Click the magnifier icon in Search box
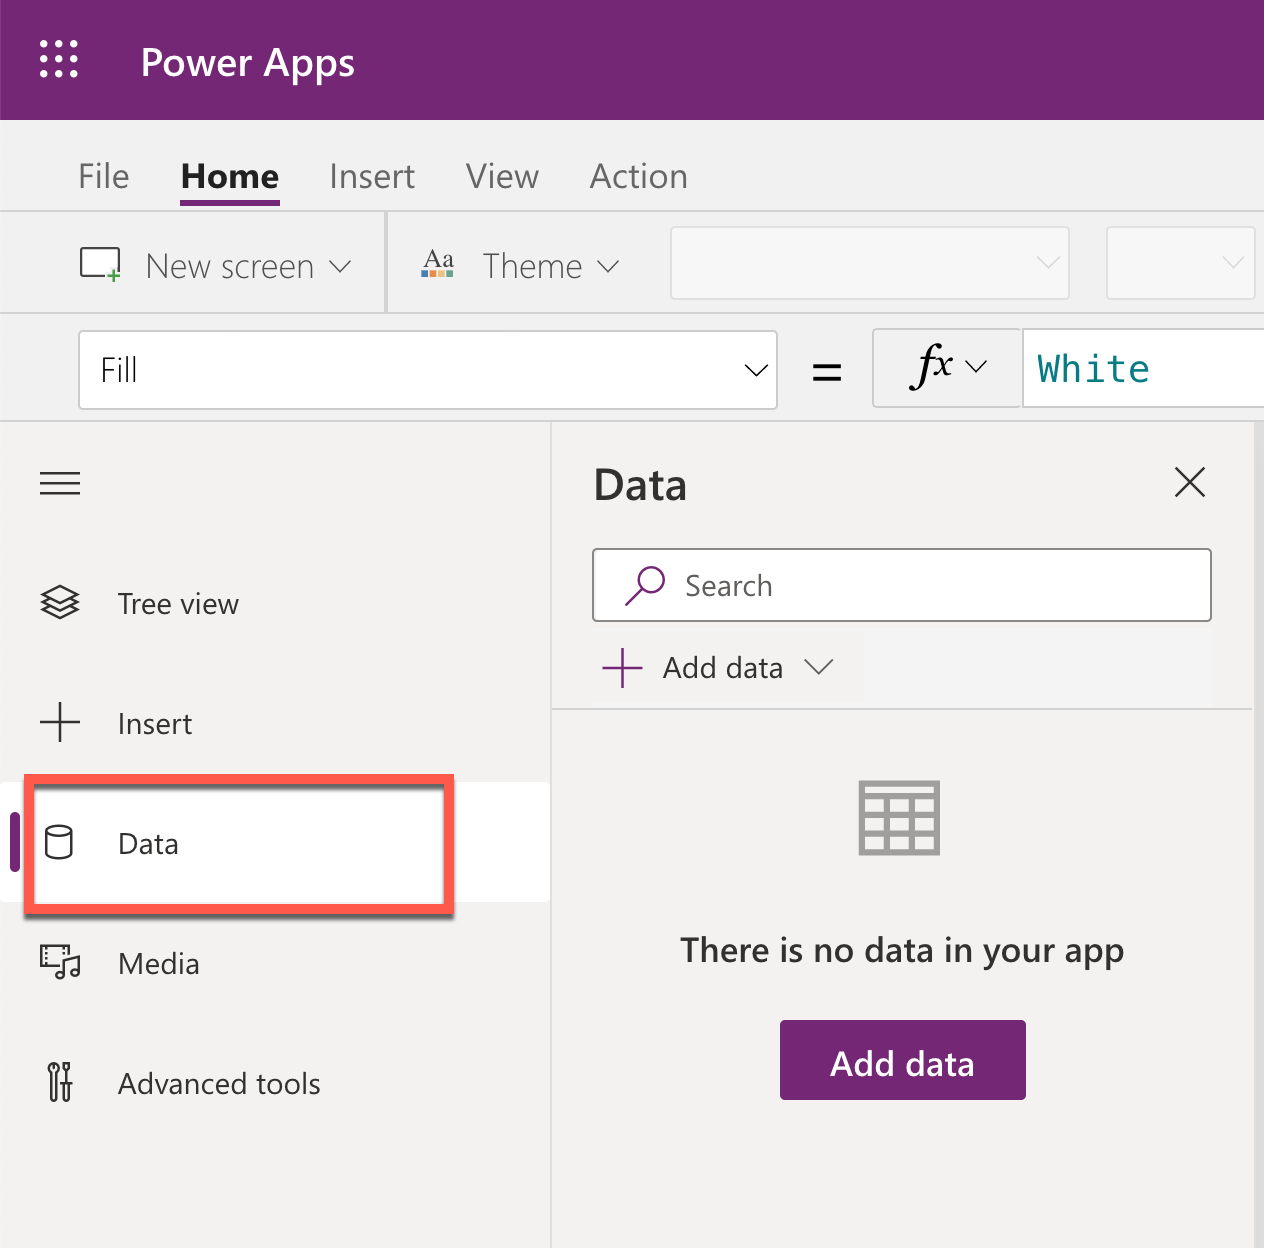The height and width of the screenshot is (1248, 1264). pyautogui.click(x=645, y=585)
